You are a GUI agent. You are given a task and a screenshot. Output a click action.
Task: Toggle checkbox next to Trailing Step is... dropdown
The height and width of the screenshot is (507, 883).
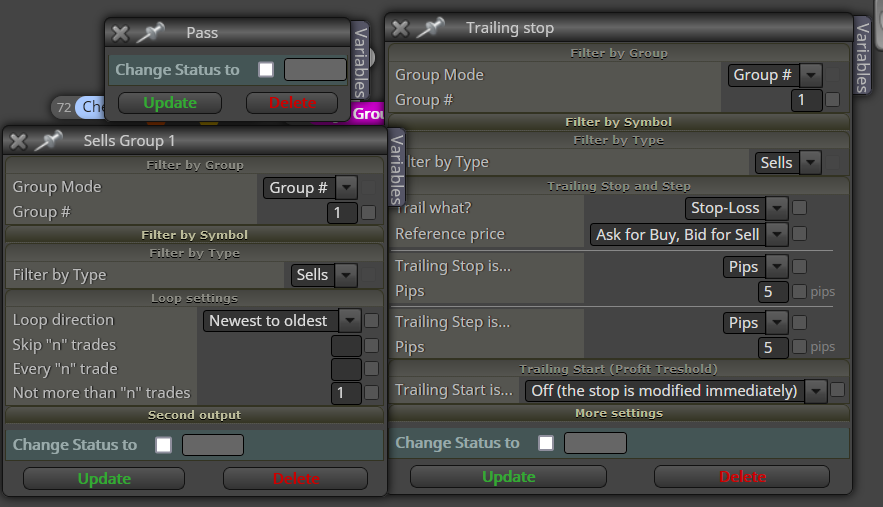click(799, 322)
